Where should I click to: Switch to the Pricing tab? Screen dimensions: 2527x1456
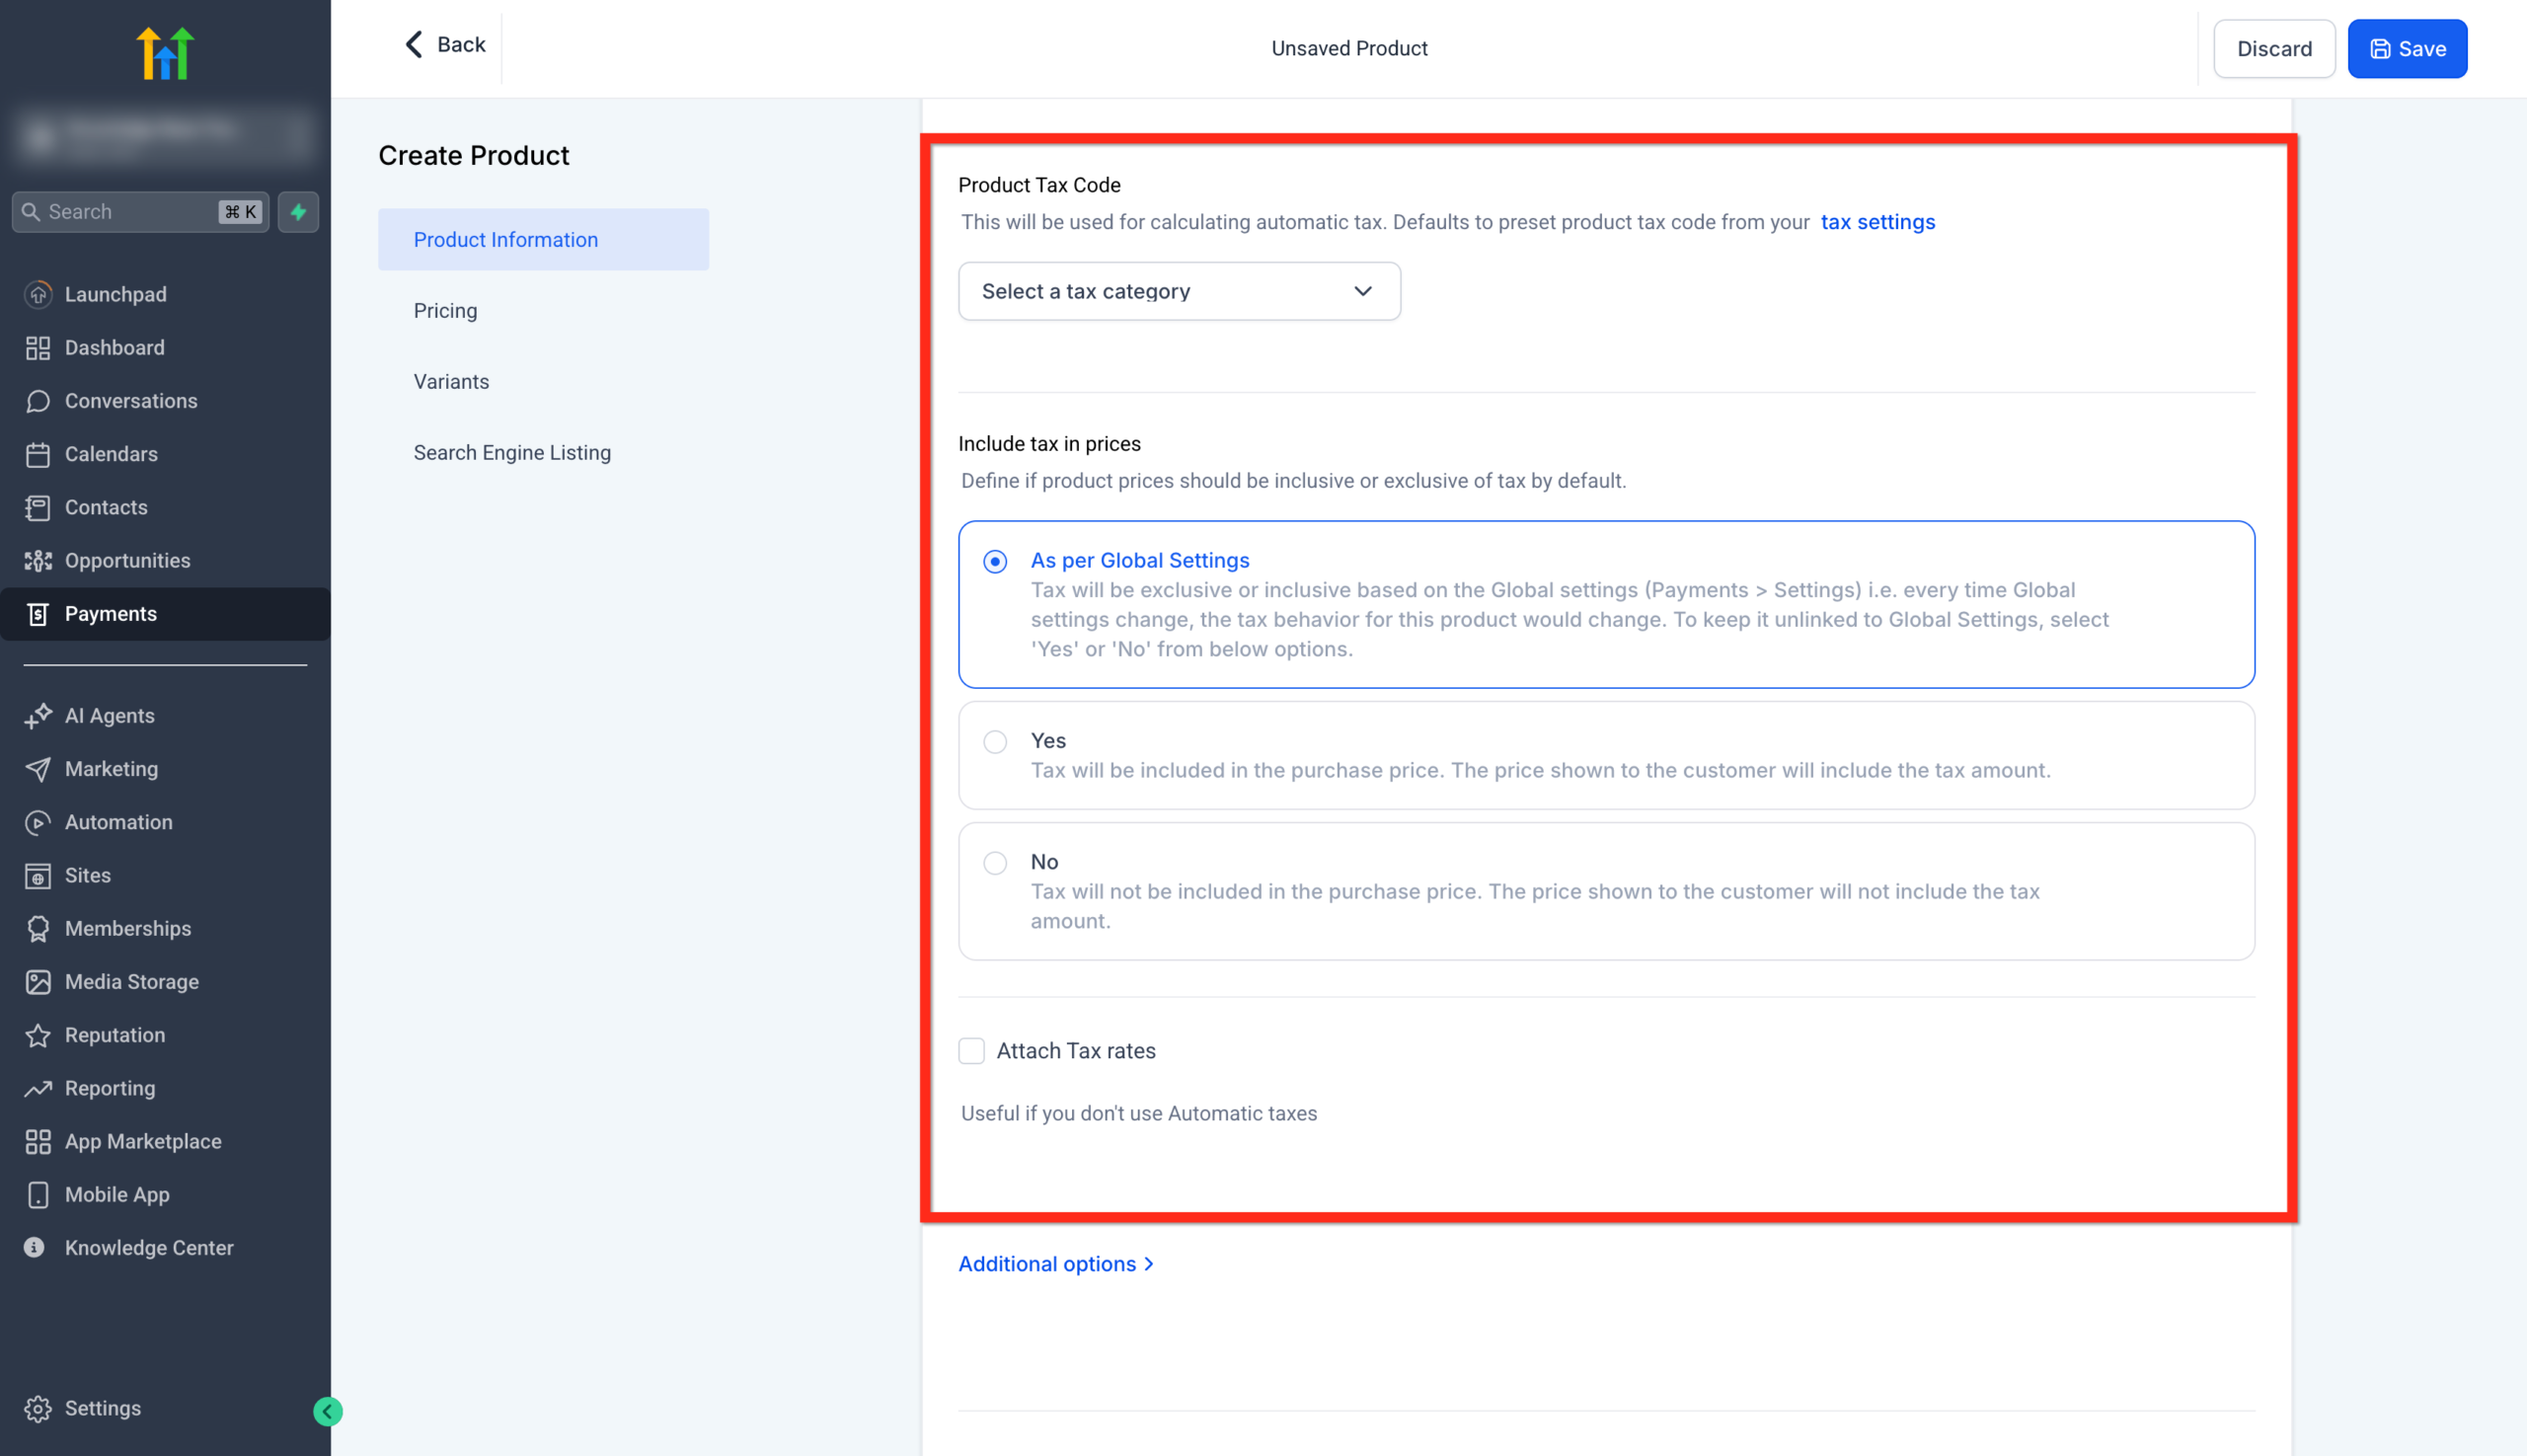pyautogui.click(x=445, y=310)
